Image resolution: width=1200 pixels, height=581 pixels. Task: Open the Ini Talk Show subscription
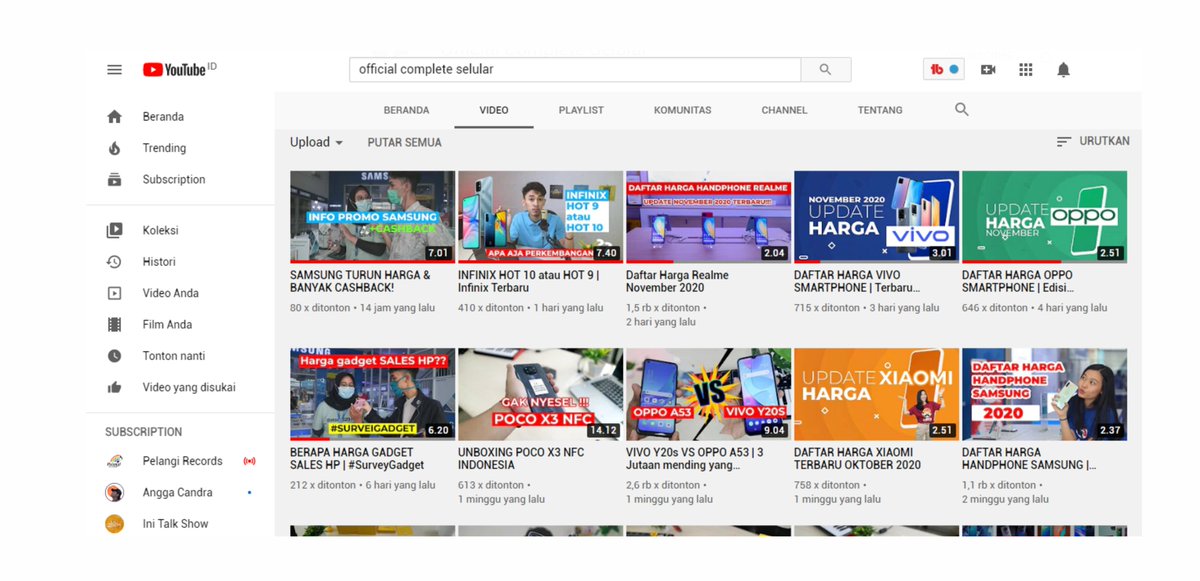(x=176, y=523)
